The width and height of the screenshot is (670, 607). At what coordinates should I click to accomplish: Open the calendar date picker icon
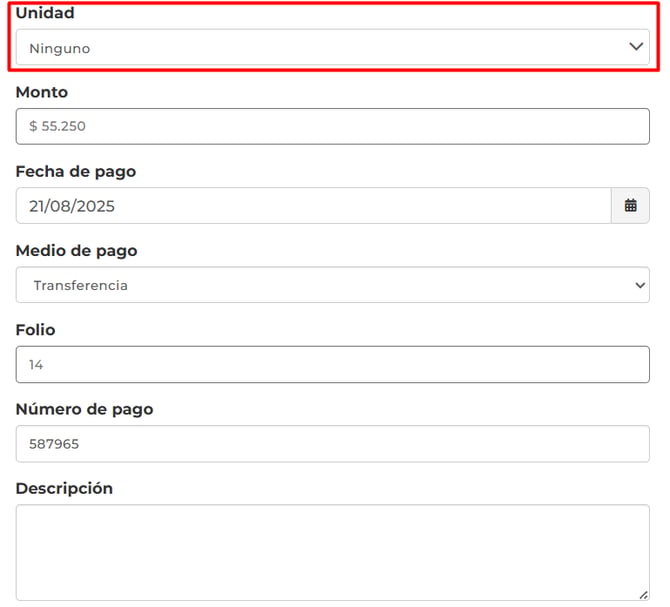(630, 206)
